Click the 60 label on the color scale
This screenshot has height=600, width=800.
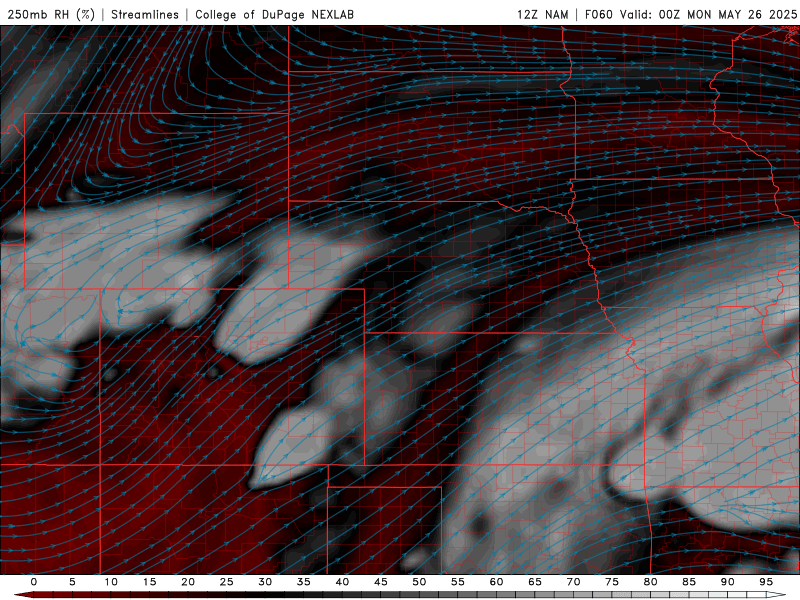click(x=496, y=582)
